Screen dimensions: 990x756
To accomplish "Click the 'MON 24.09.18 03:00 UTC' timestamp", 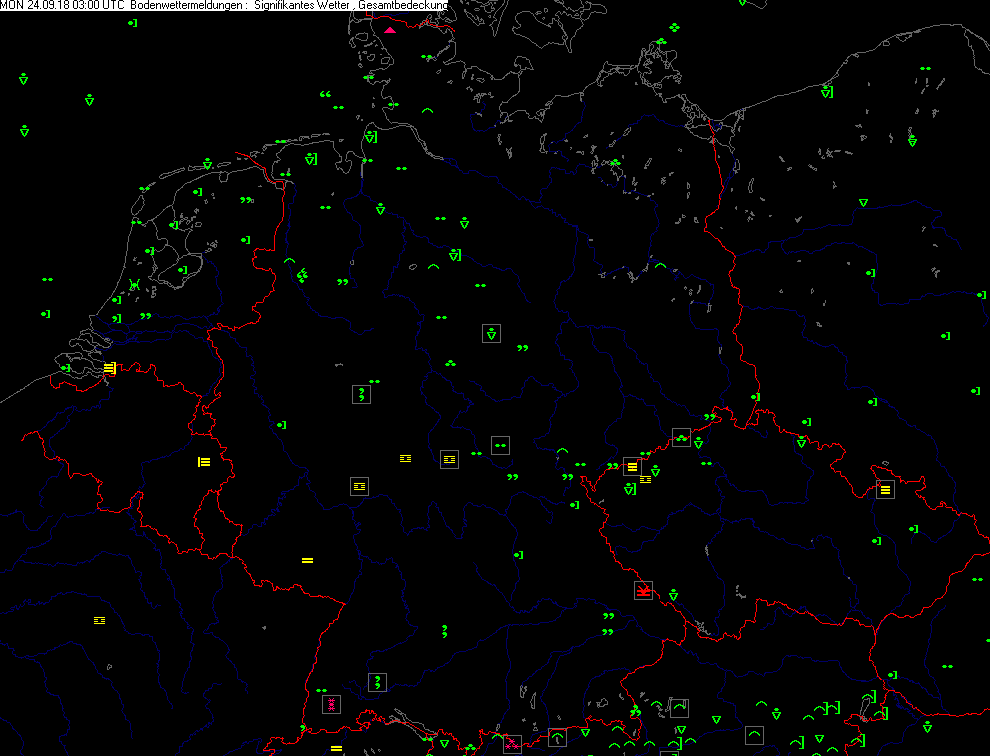I will point(62,6).
